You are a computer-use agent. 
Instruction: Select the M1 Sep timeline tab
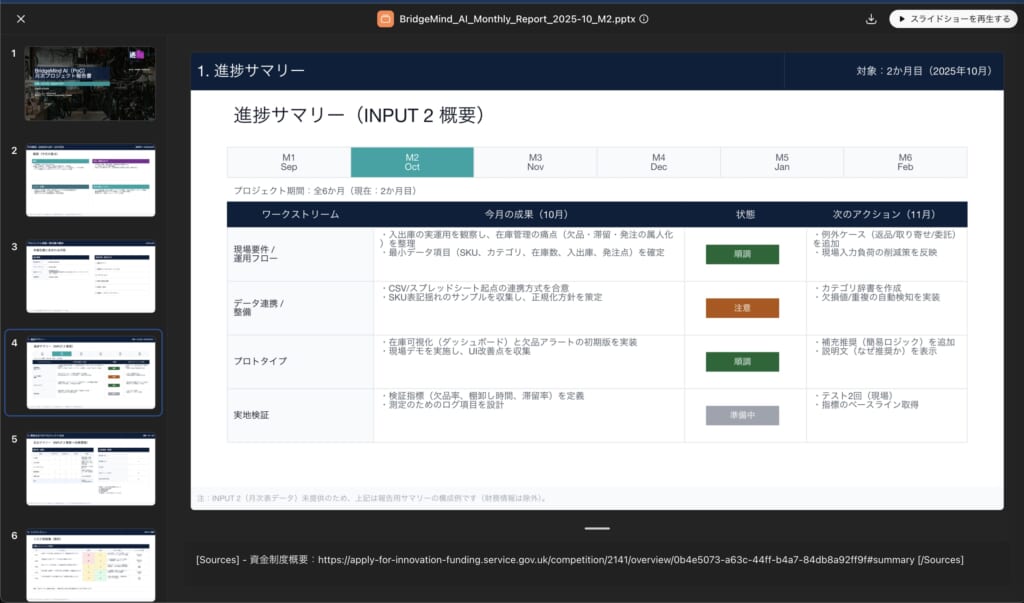coord(288,161)
